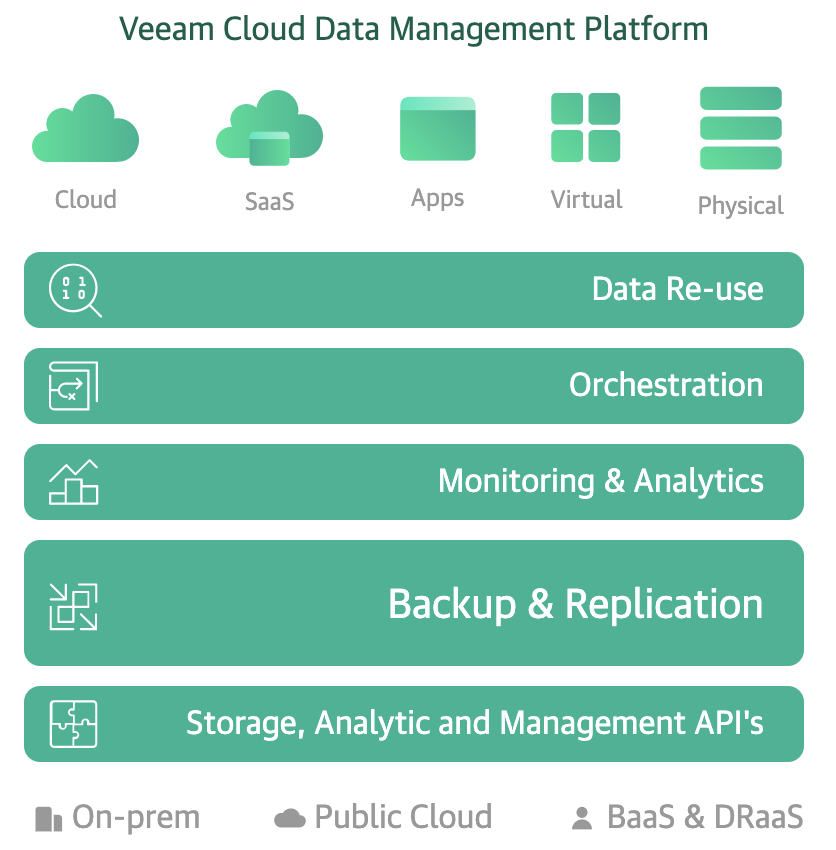
Task: Open Monitoring & Analytics layer text
Action: pos(600,482)
